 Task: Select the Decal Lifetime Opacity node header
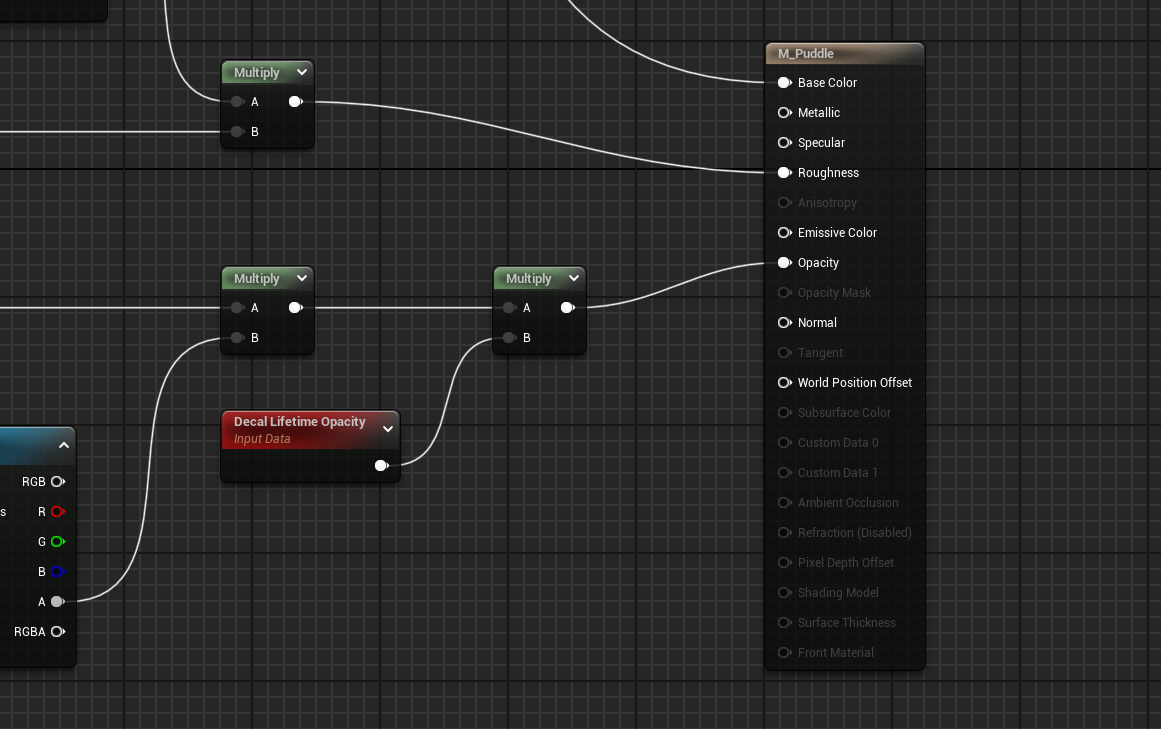pos(311,430)
